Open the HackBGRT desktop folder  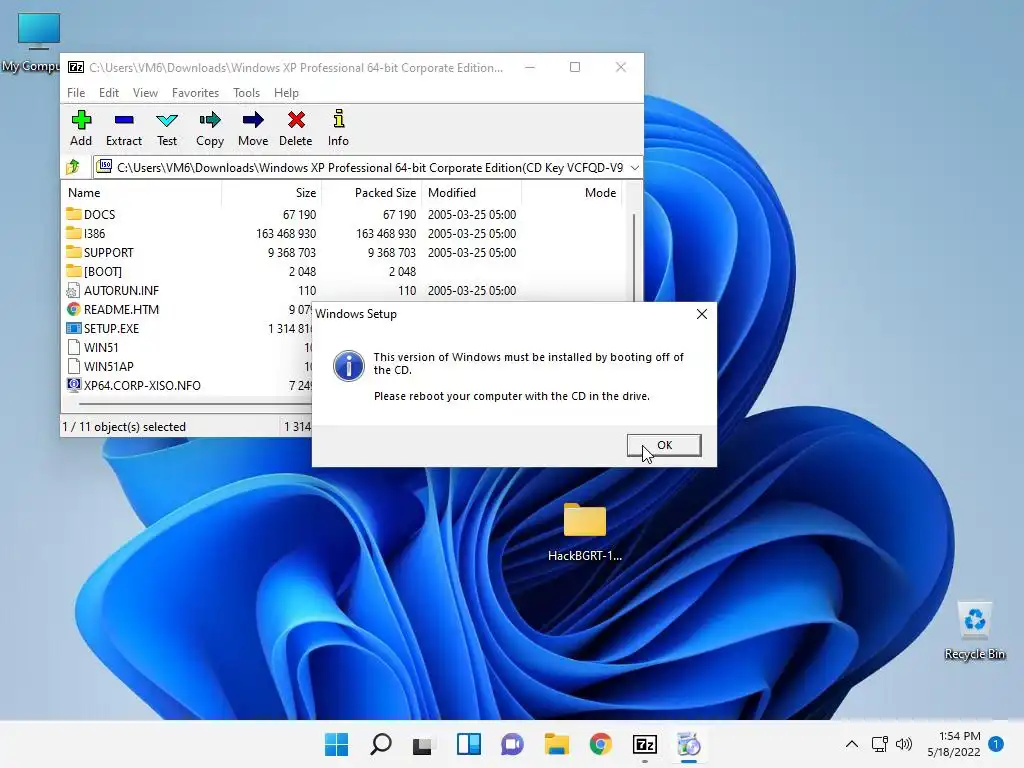point(584,532)
